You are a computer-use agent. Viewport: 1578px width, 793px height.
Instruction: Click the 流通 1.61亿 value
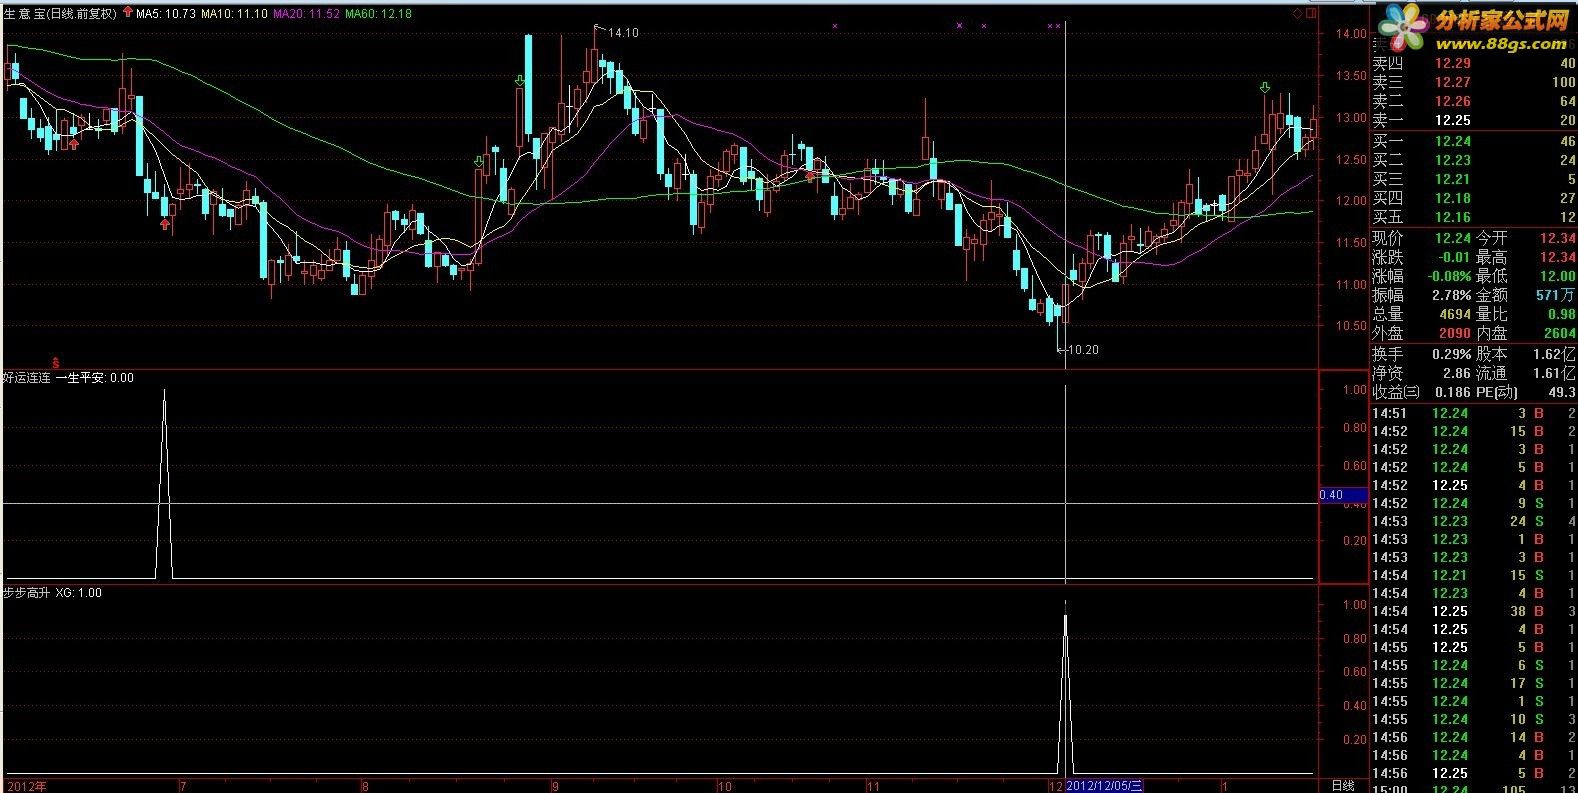pos(1556,373)
